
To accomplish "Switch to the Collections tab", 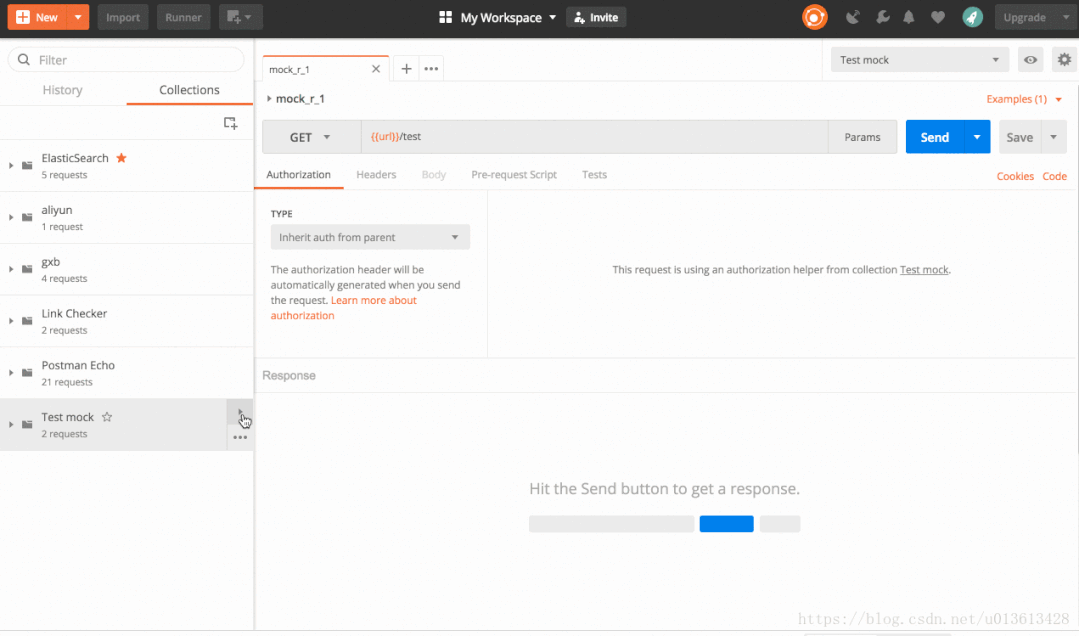I will [189, 90].
